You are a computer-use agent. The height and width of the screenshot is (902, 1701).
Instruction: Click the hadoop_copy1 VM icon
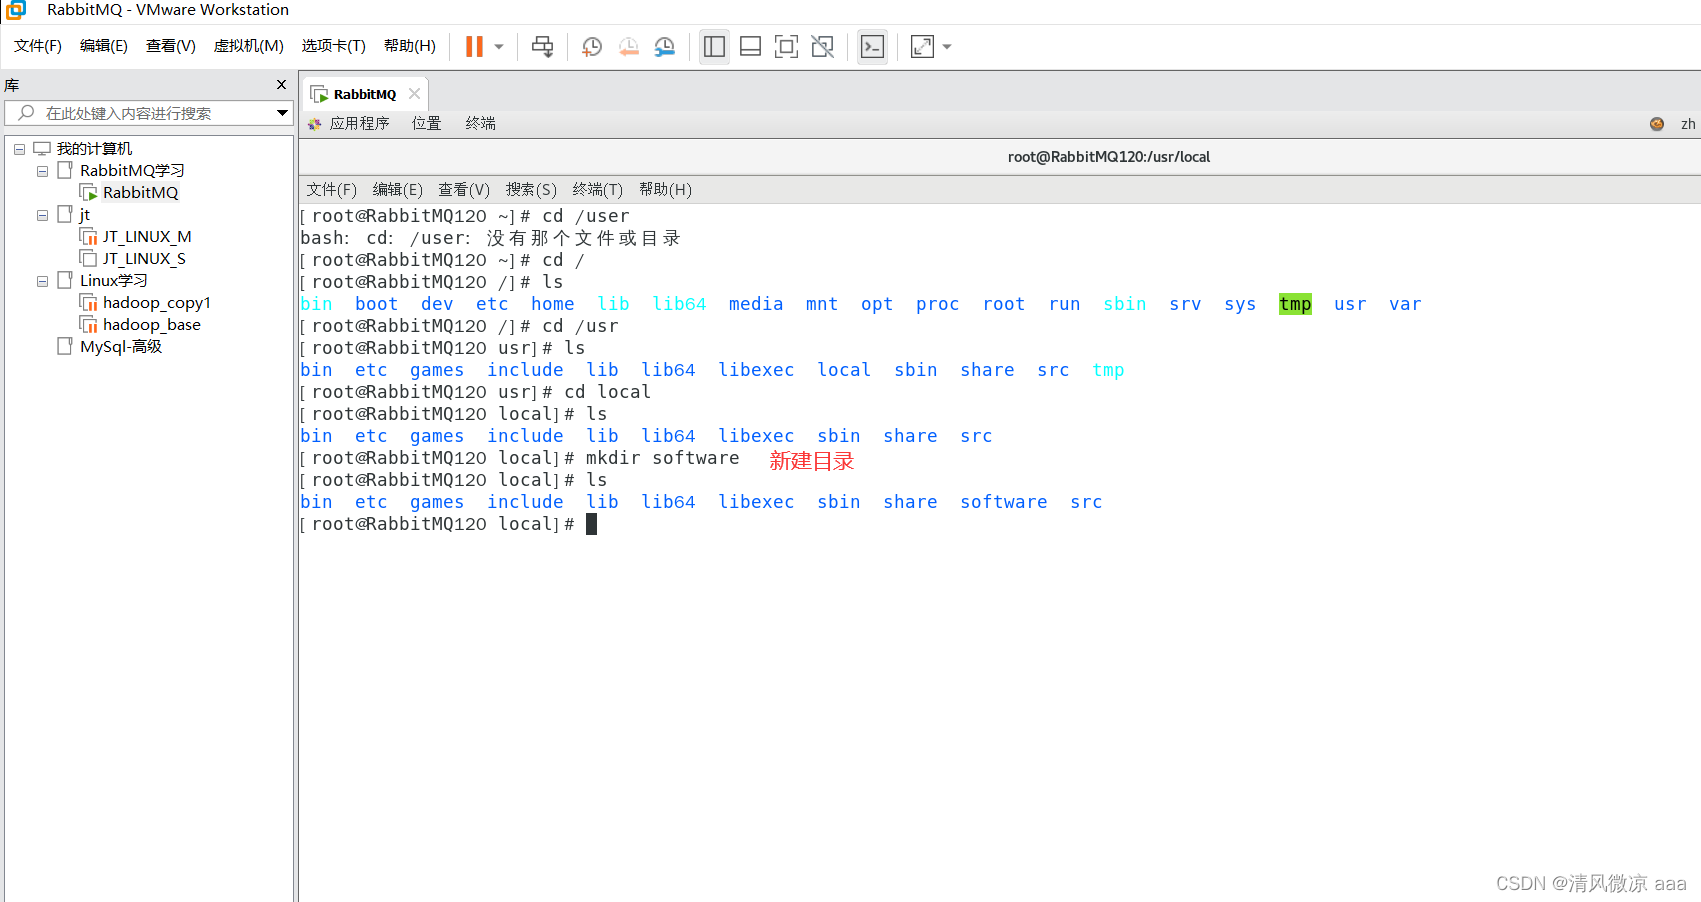(x=88, y=303)
